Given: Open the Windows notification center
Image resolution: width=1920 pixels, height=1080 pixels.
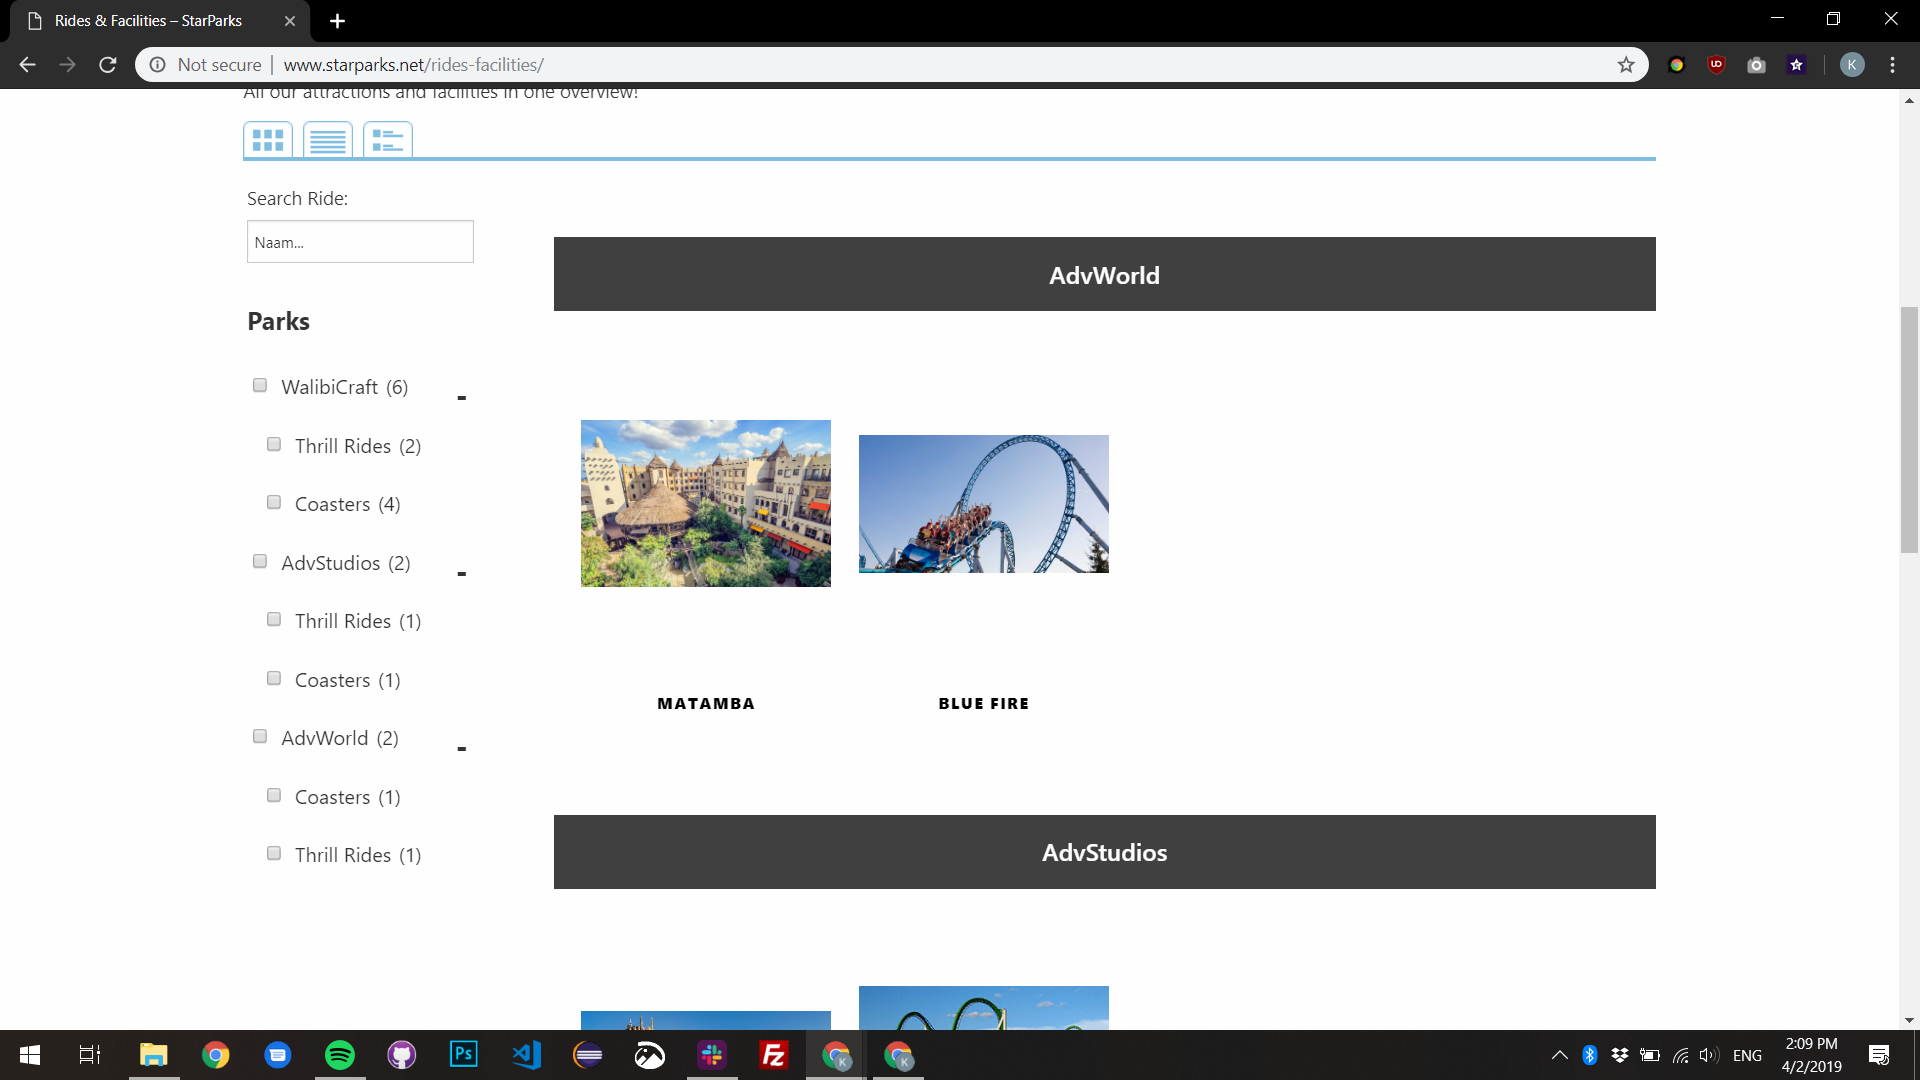Looking at the screenshot, I should (x=1879, y=1055).
